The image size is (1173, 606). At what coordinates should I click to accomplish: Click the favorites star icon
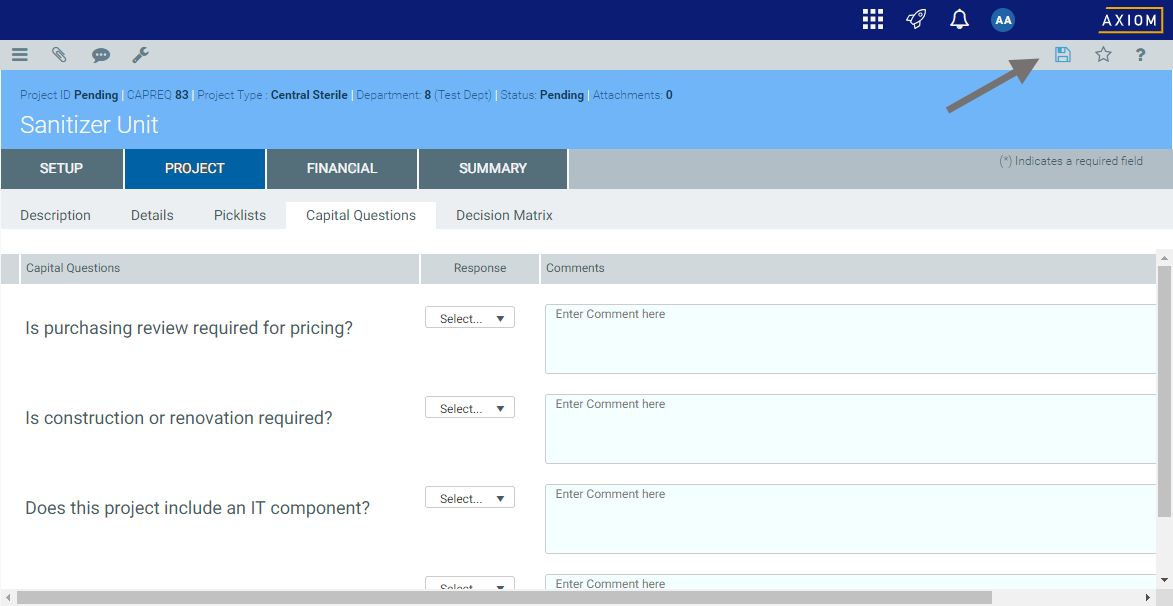pos(1103,55)
